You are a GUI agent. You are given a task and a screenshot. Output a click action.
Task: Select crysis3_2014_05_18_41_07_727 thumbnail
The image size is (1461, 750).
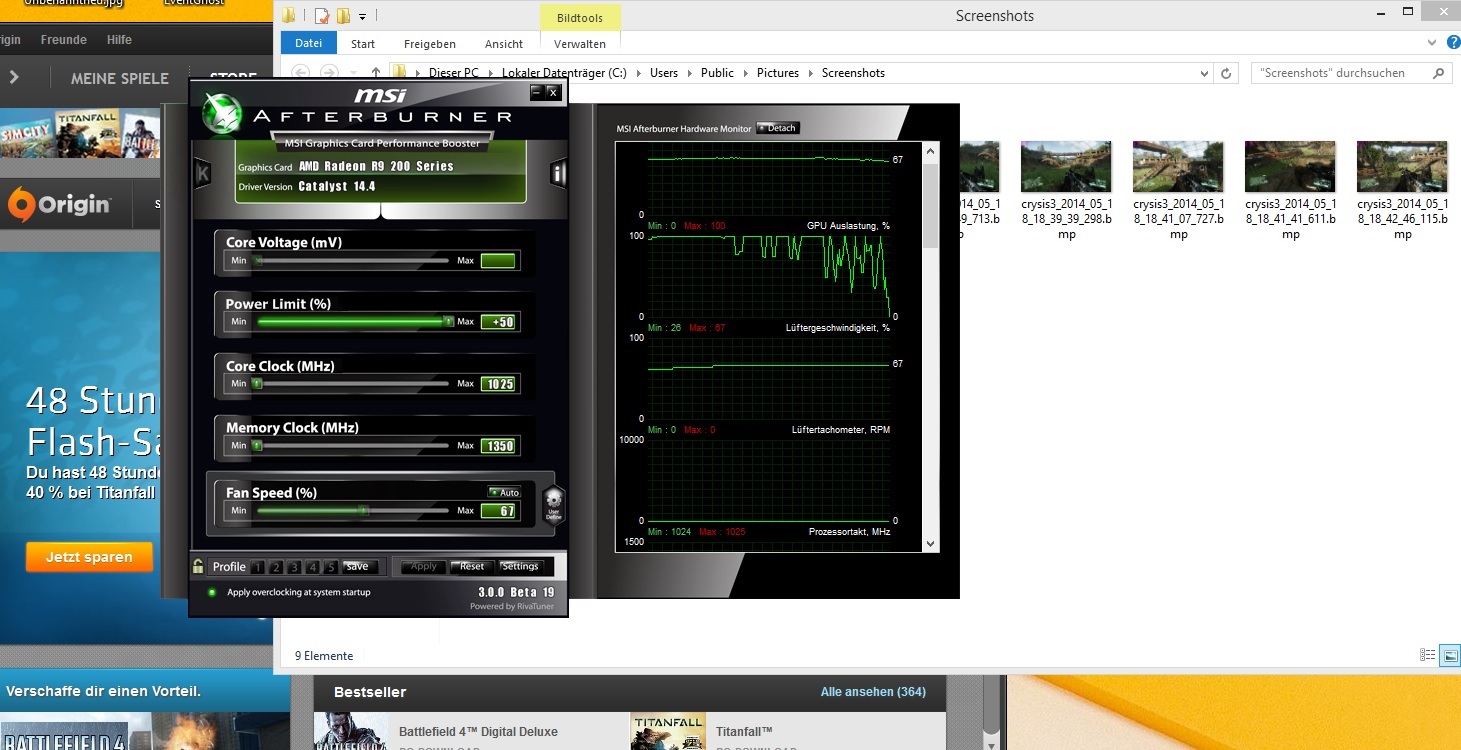pos(1179,166)
